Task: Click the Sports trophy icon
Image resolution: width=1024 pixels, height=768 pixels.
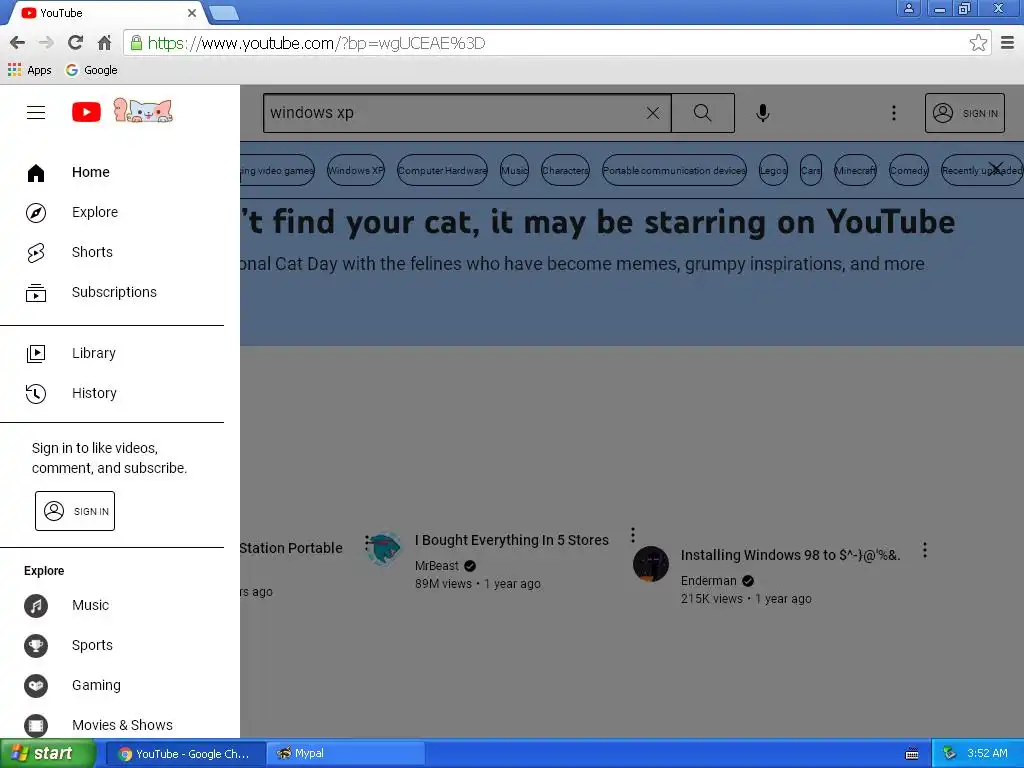Action: [36, 645]
